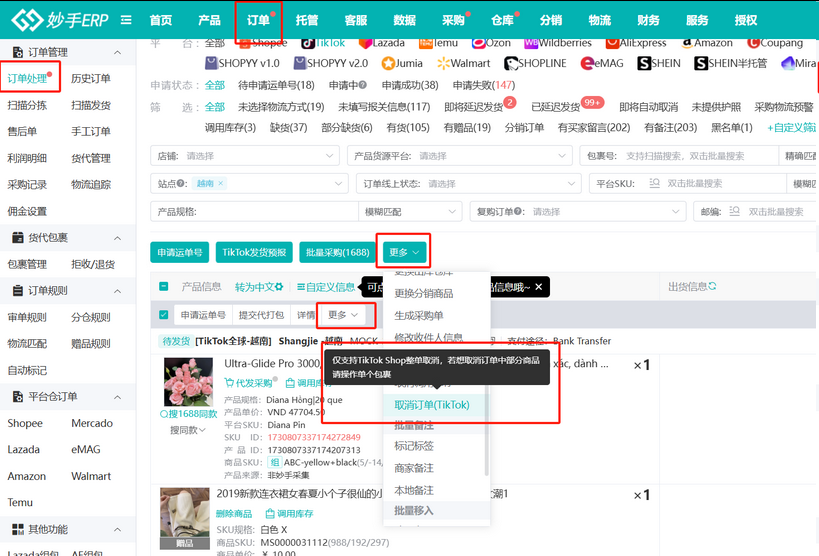Open the 产品货源平台 dropdown

click(459, 156)
